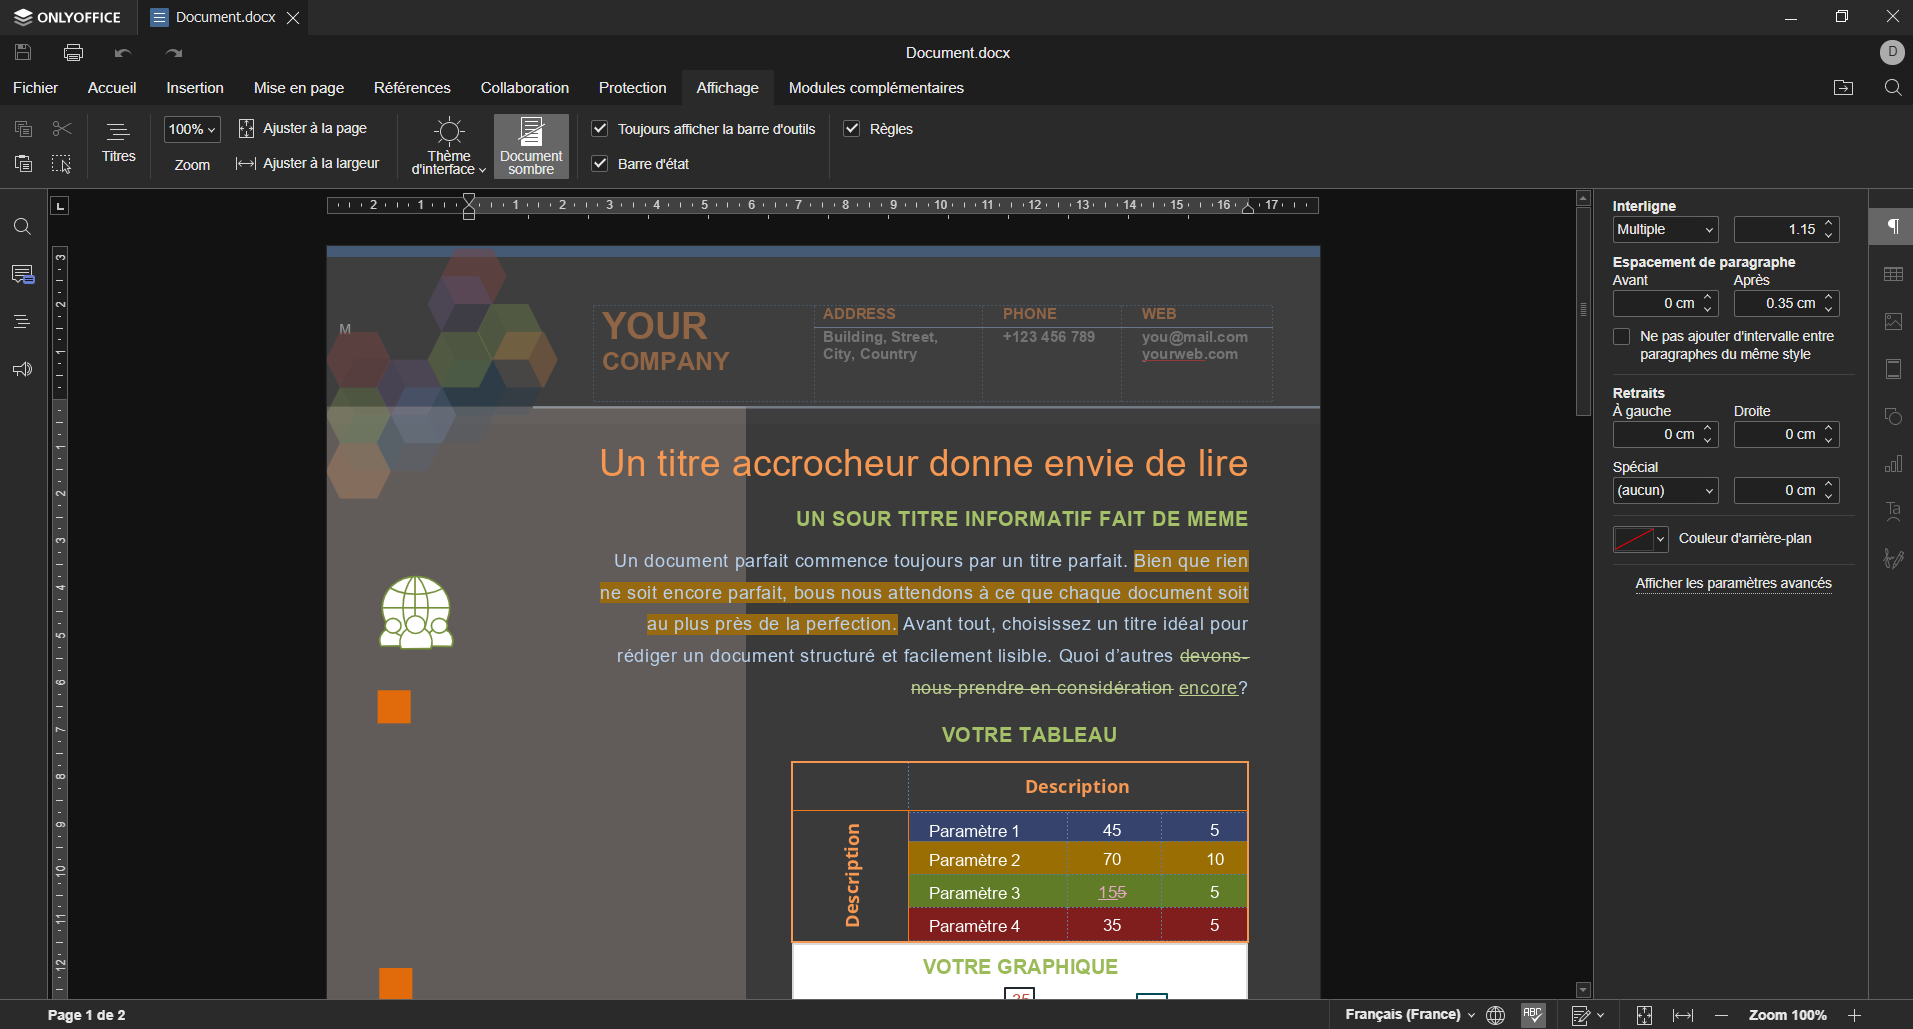
Task: Click the Save icon in title bar
Action: tap(23, 52)
